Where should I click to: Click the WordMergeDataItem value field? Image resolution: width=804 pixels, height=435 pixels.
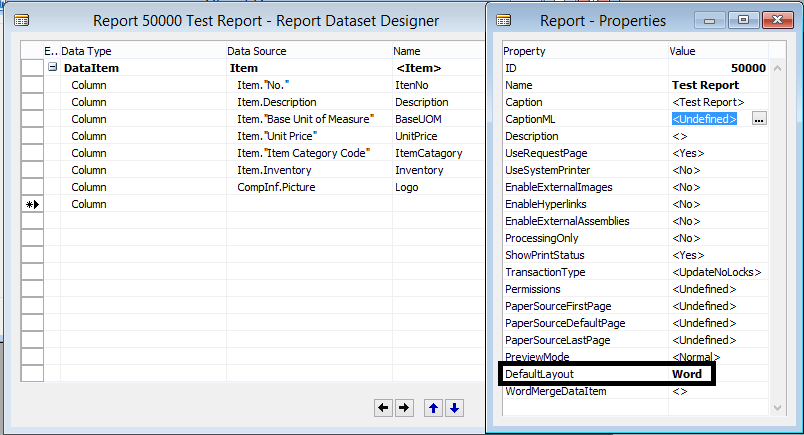click(717, 391)
